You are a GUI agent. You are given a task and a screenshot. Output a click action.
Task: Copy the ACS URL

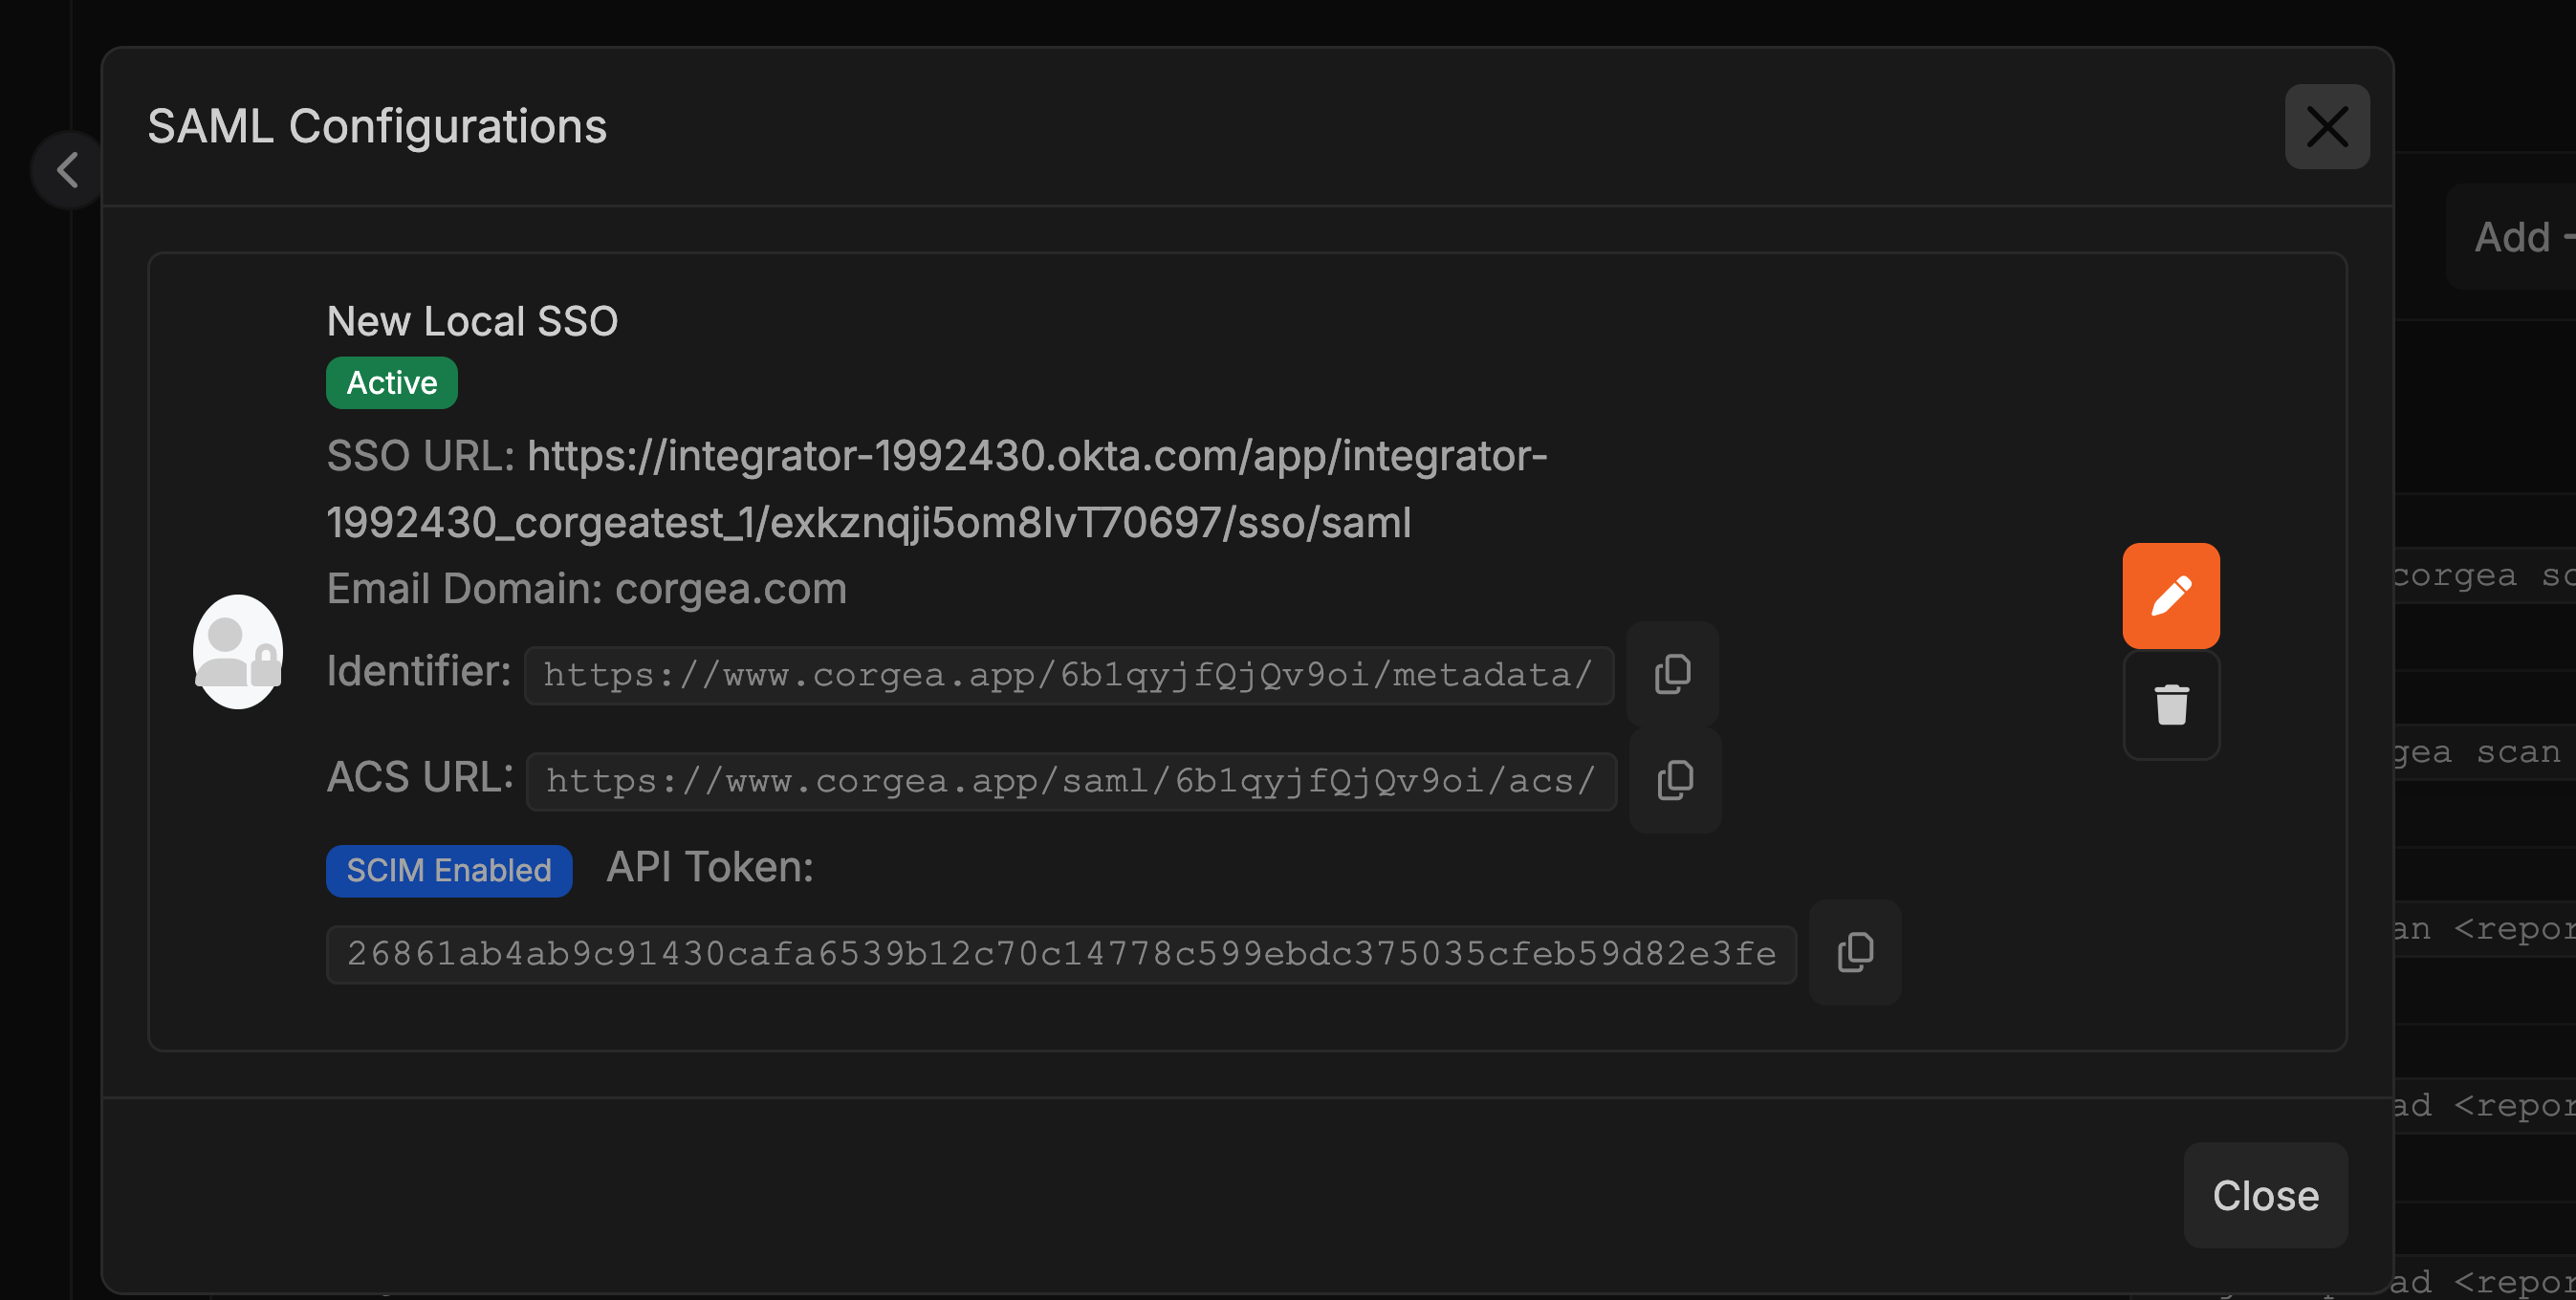[1674, 780]
